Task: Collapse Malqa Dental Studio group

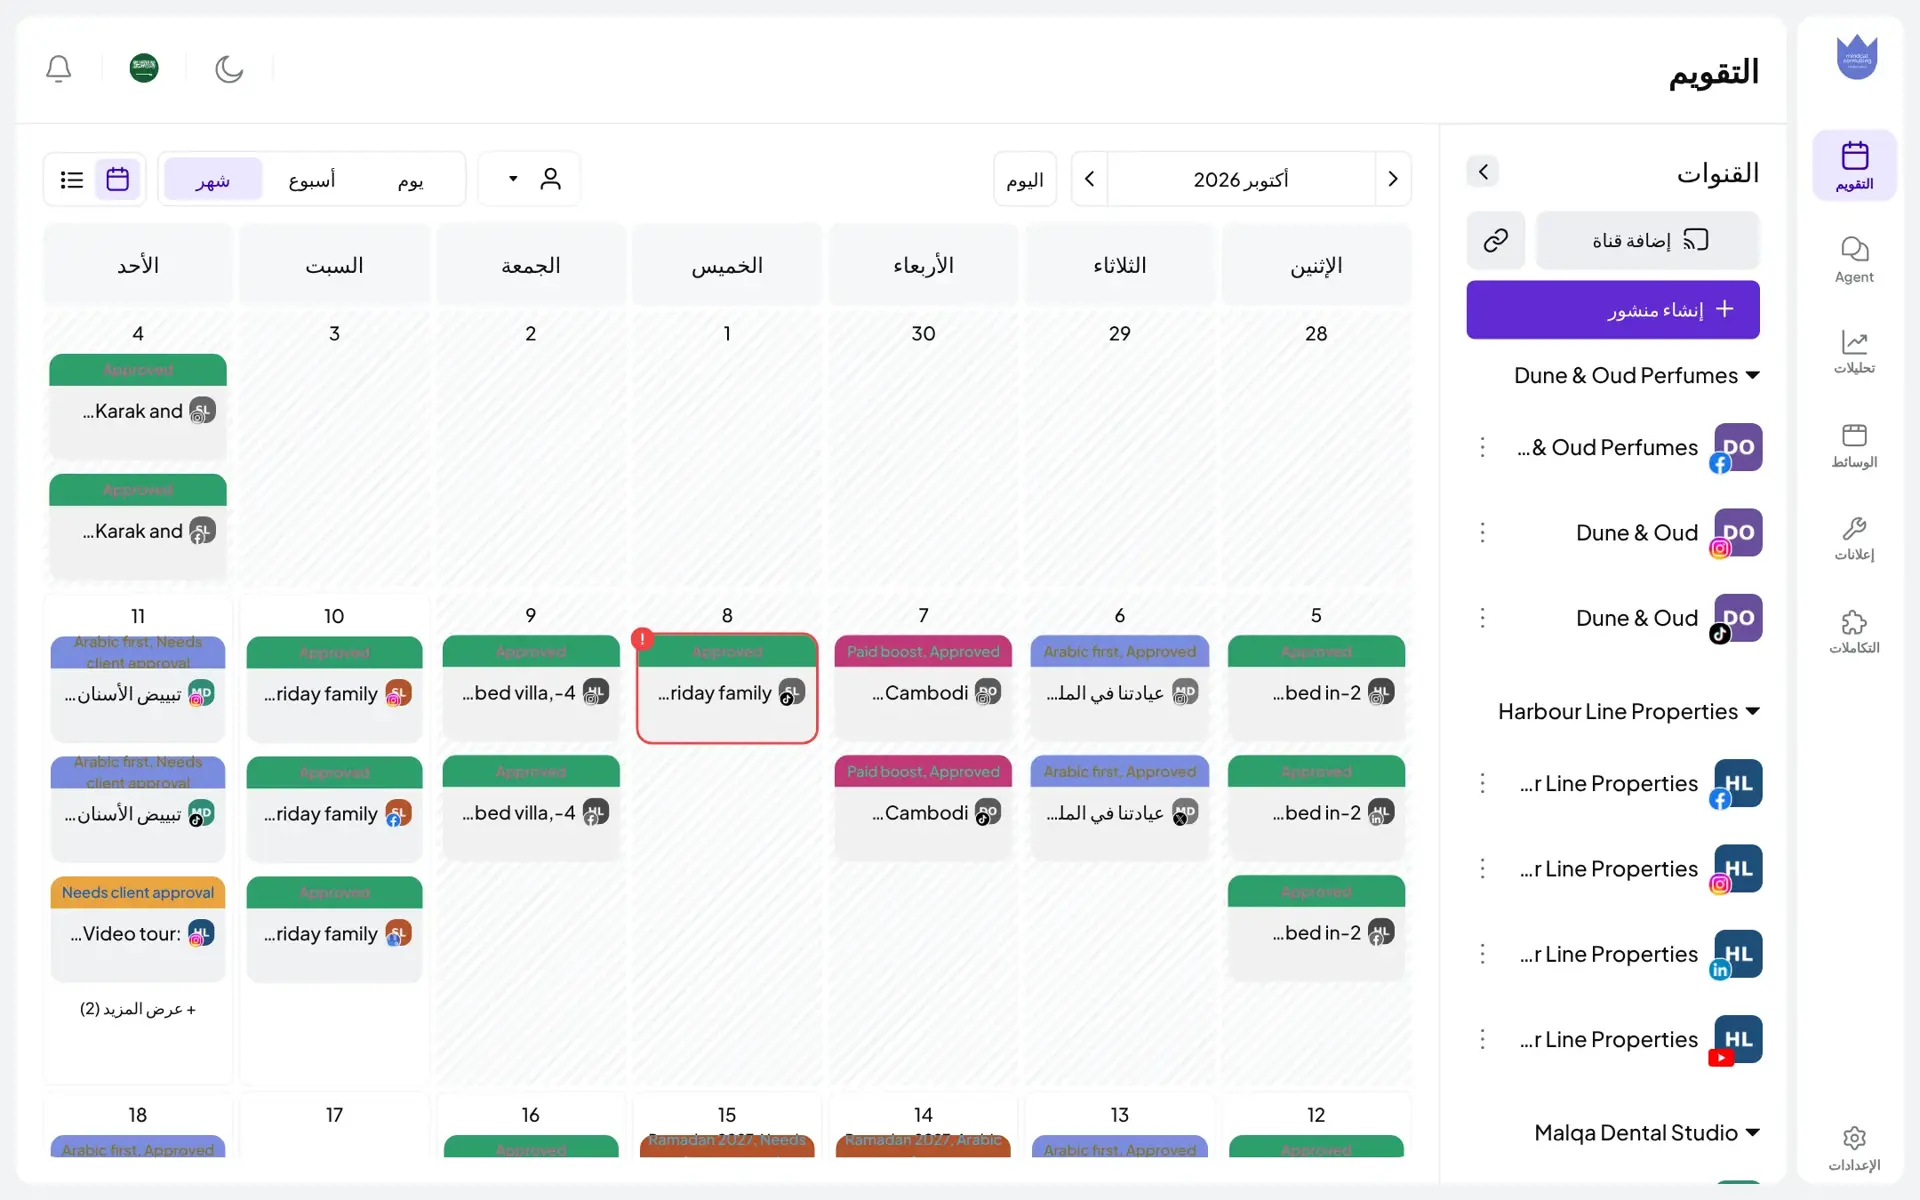Action: [1647, 1132]
